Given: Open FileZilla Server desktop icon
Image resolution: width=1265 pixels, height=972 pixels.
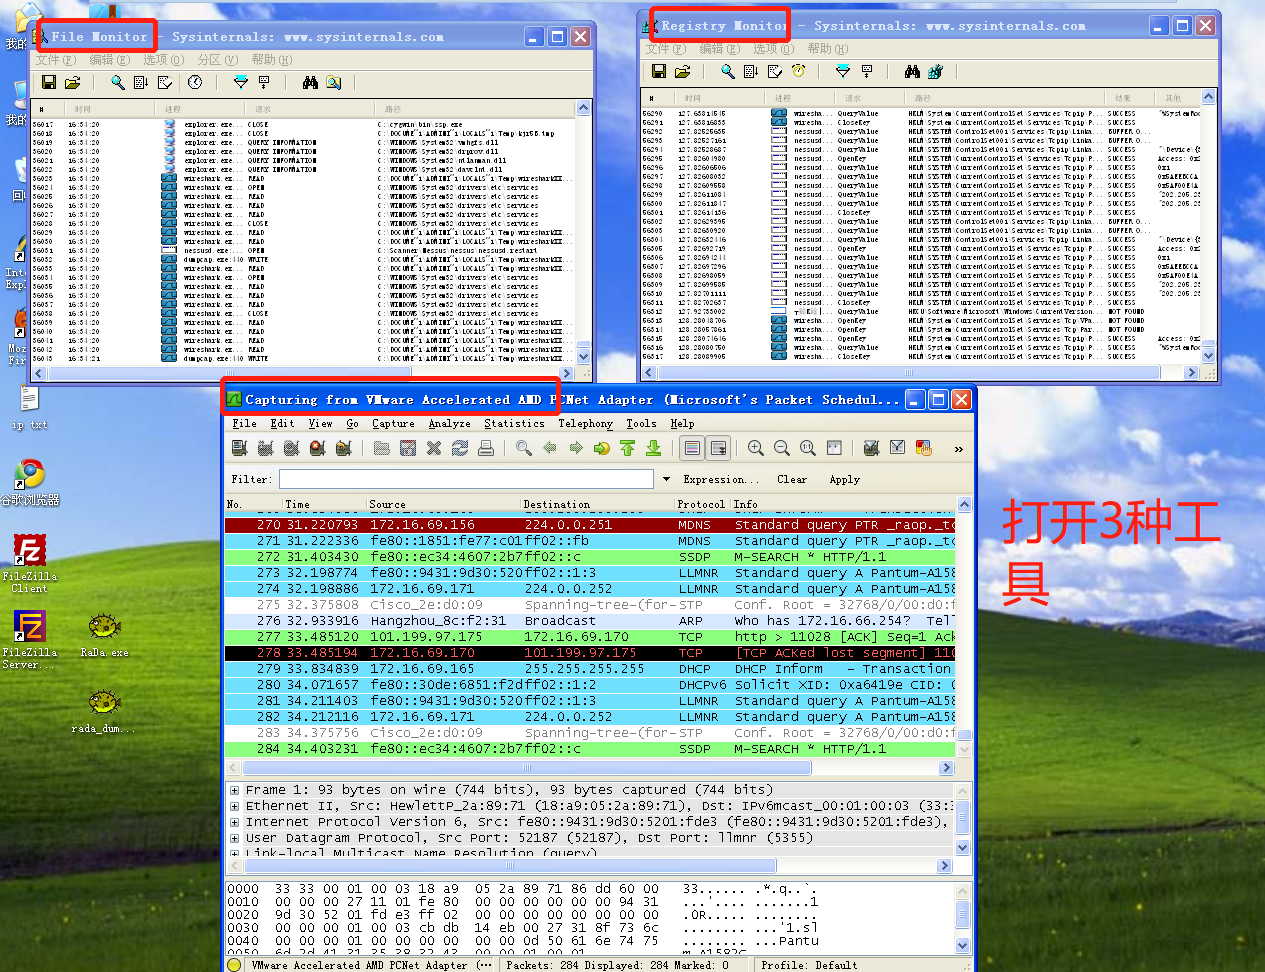Looking at the screenshot, I should point(30,640).
